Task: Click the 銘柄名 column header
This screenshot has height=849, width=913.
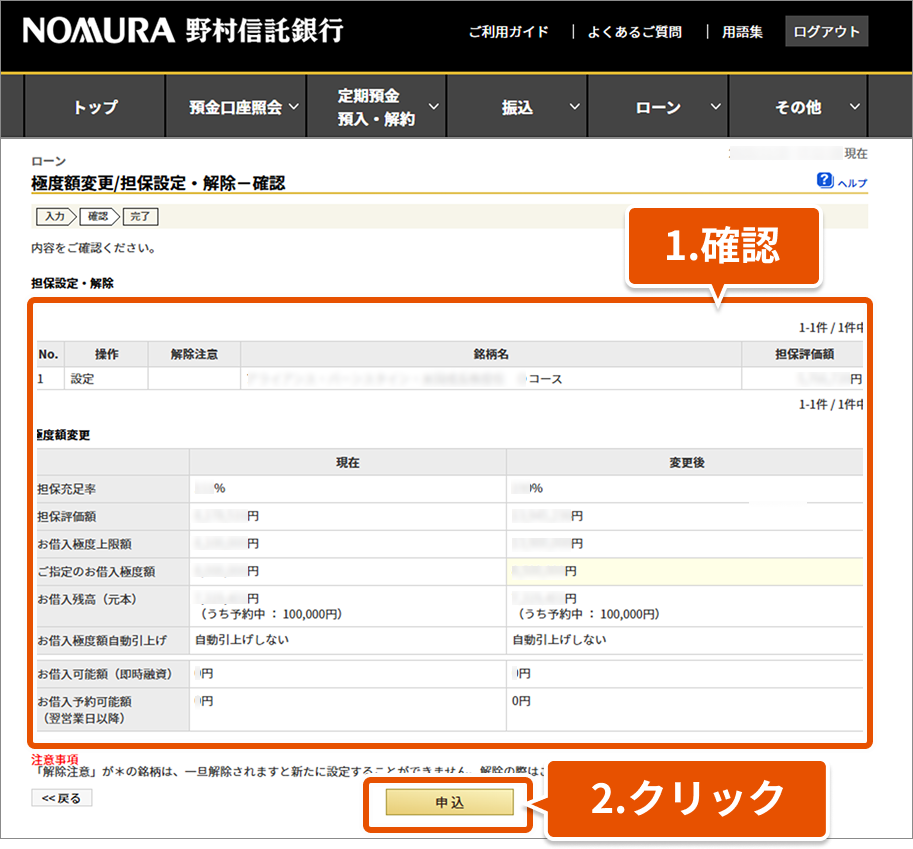Action: click(491, 354)
